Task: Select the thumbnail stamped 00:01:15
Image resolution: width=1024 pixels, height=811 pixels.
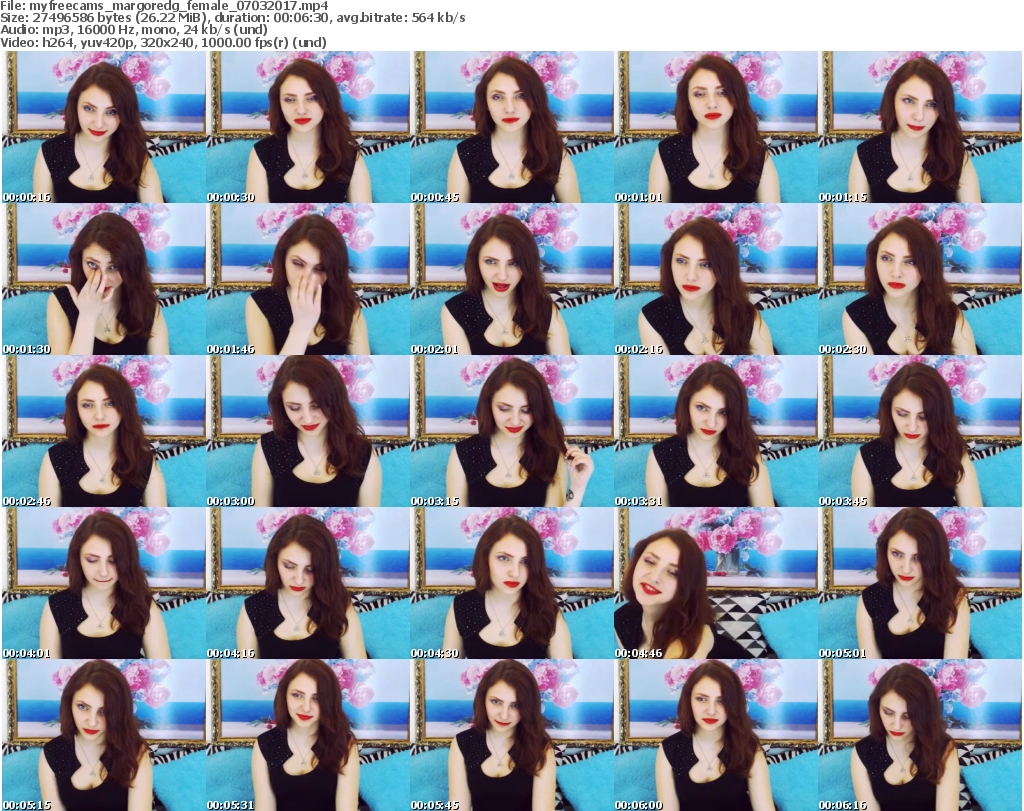Action: 920,127
